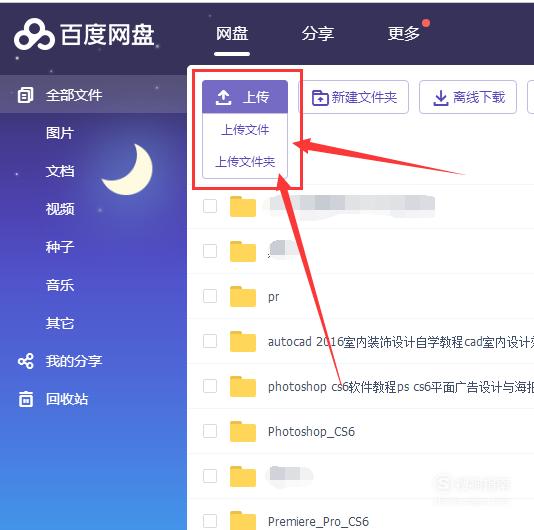Click the trash bin icon beside 回收站

[26, 399]
